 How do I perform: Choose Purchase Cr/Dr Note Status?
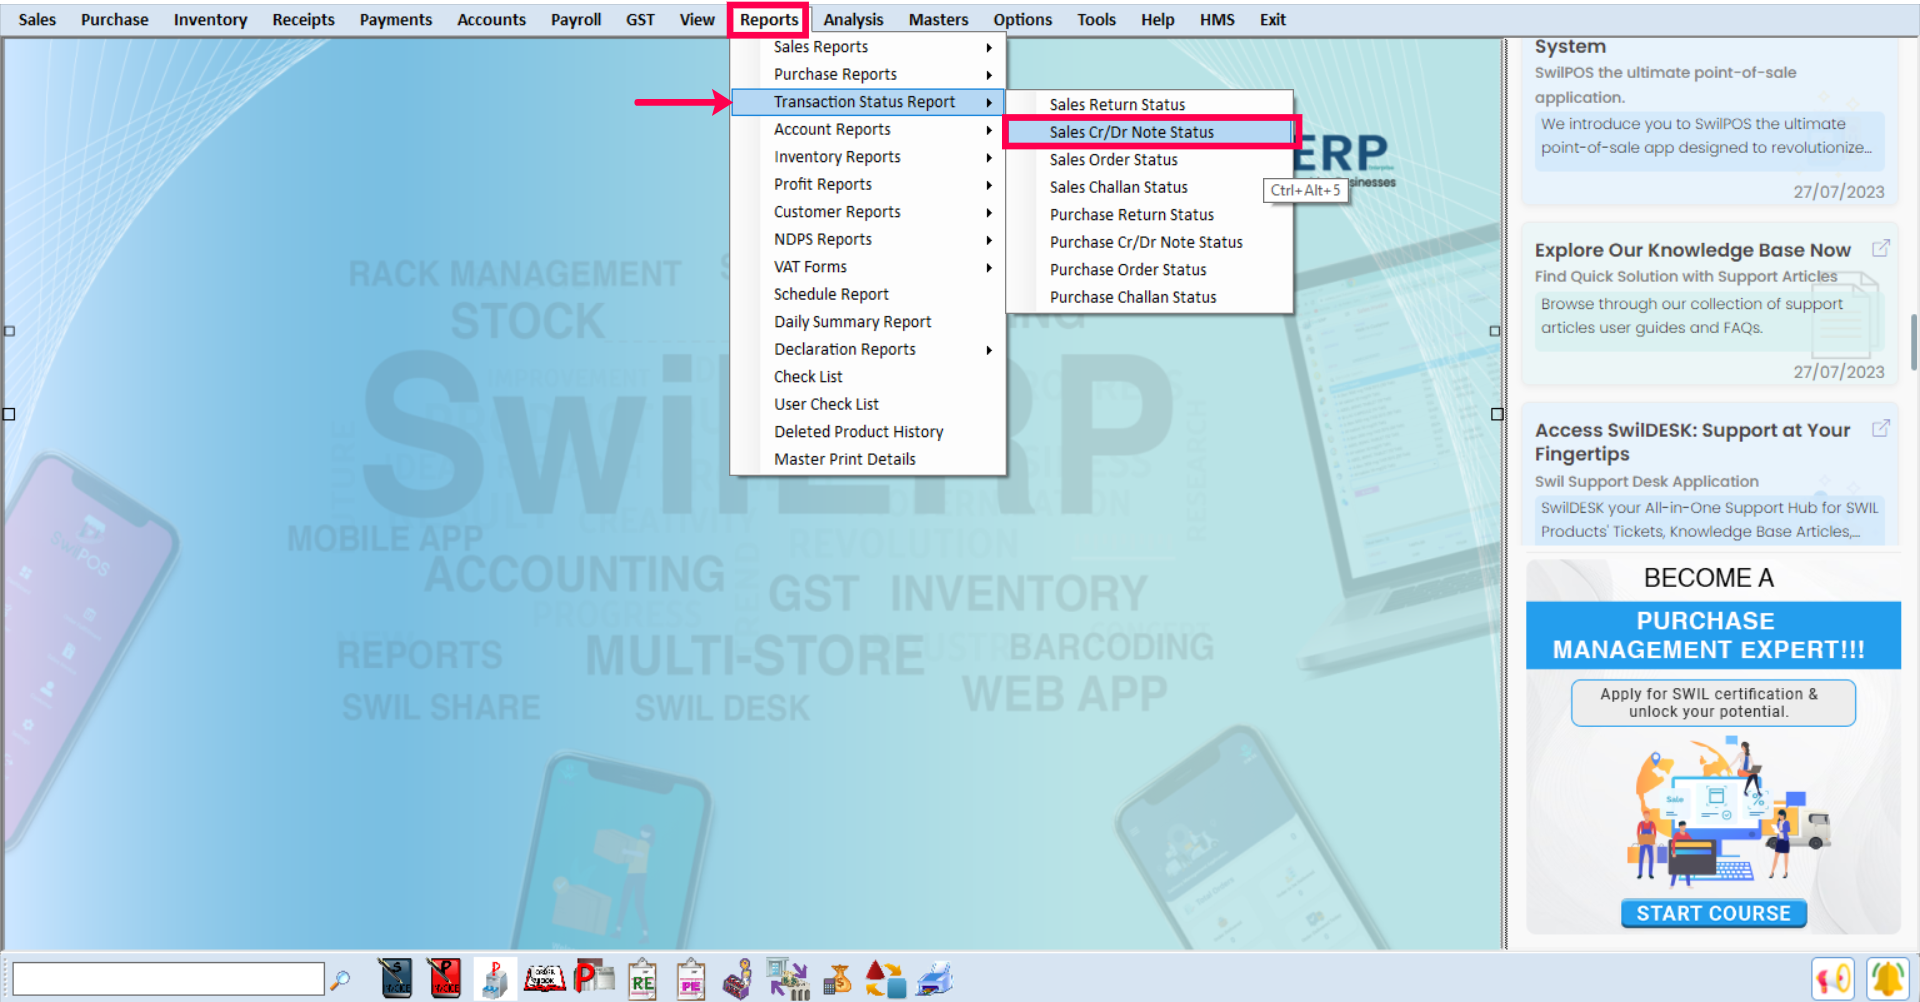coord(1150,242)
